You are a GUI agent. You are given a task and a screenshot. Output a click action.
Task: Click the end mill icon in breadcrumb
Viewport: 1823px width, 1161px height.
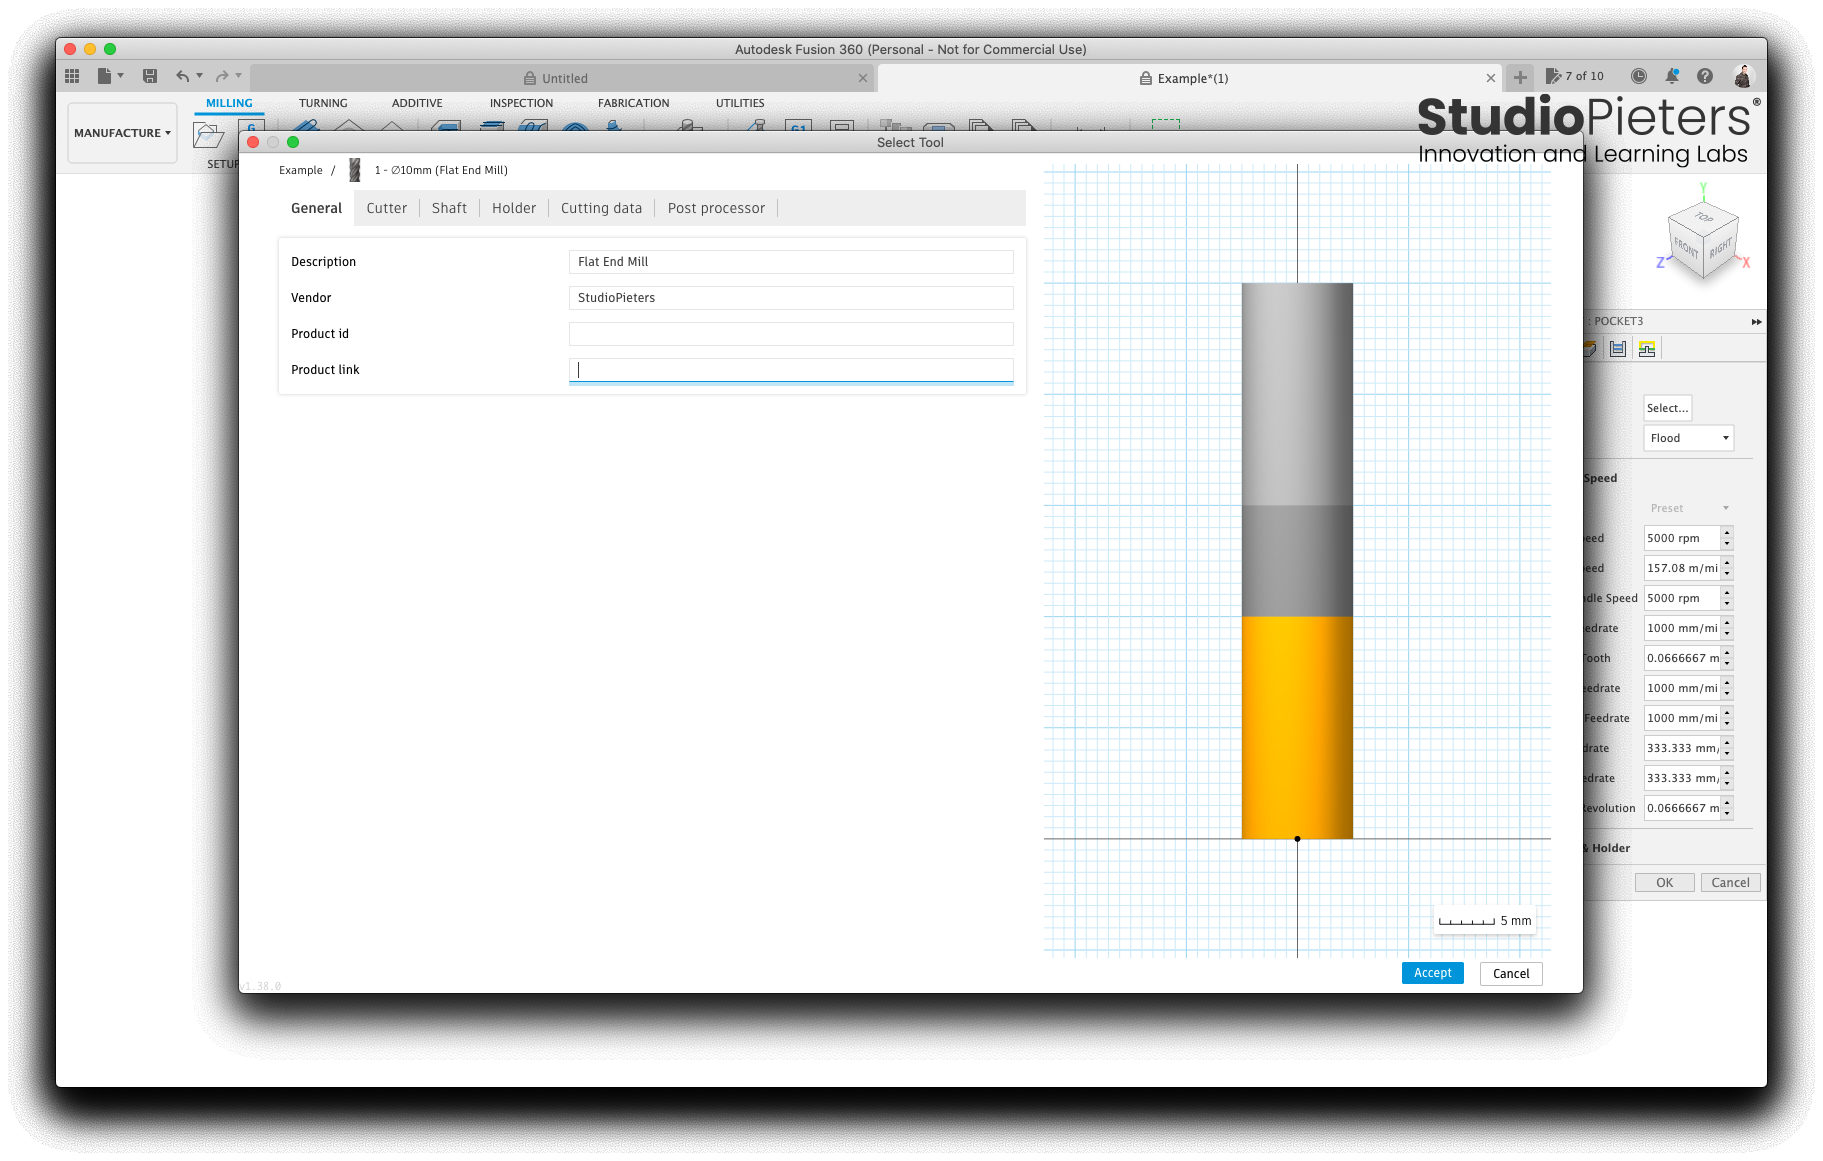354,170
